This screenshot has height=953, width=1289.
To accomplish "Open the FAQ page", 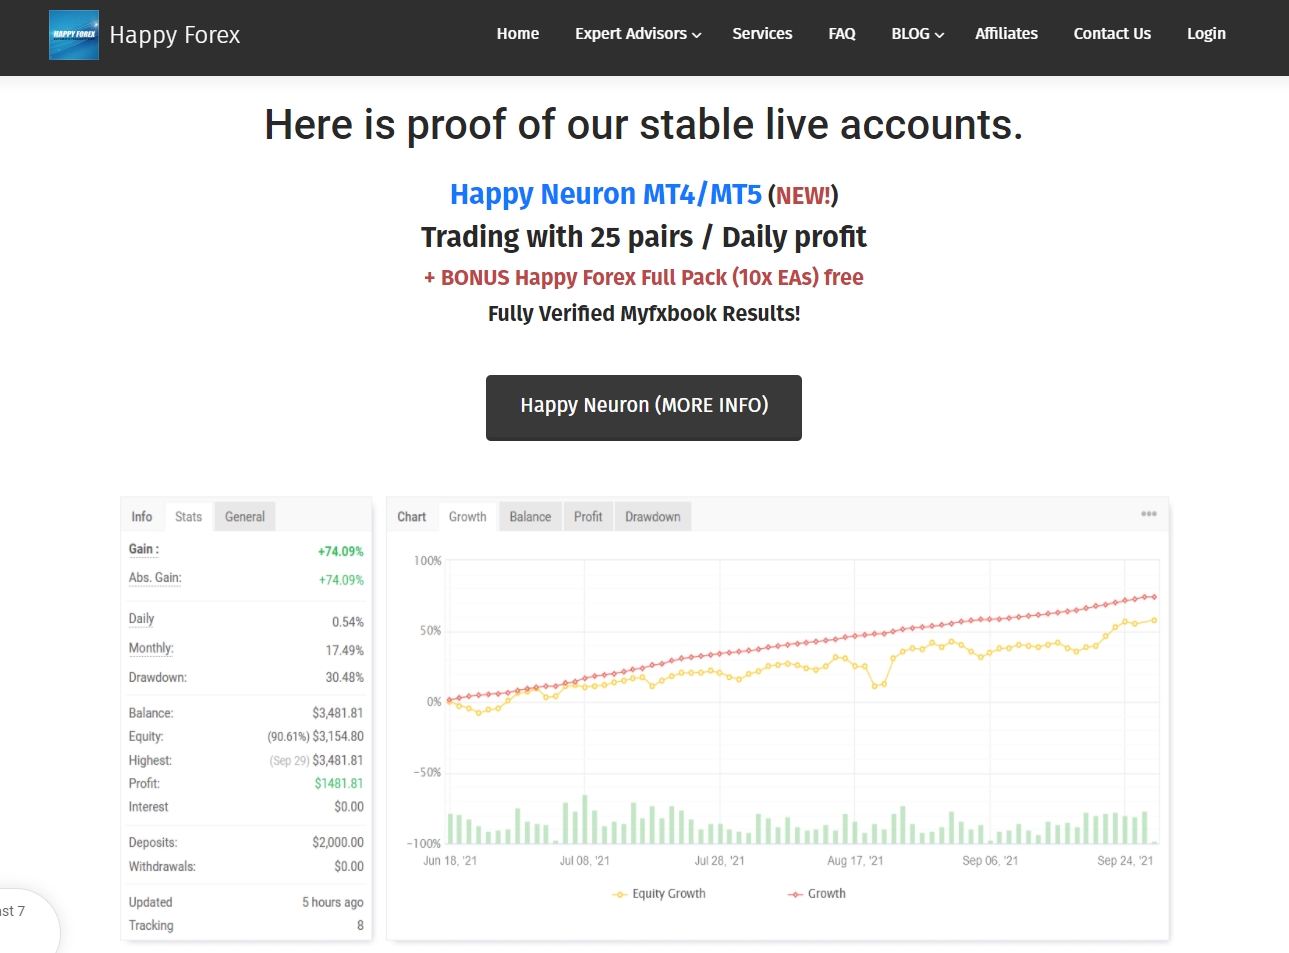I will pyautogui.click(x=842, y=34).
